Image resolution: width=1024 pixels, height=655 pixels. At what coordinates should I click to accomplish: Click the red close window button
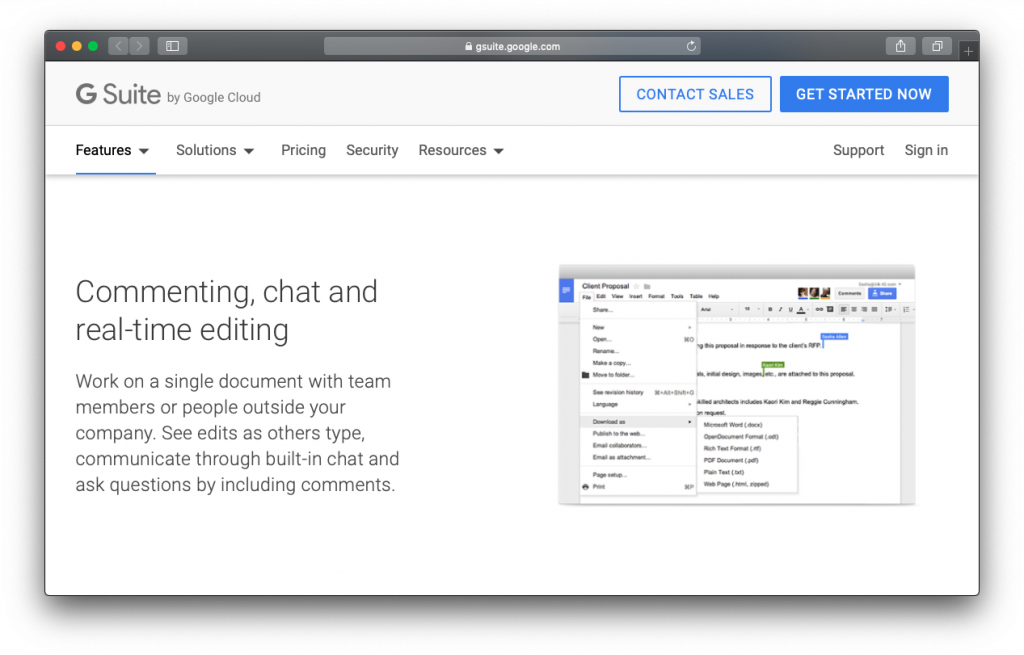[x=61, y=46]
